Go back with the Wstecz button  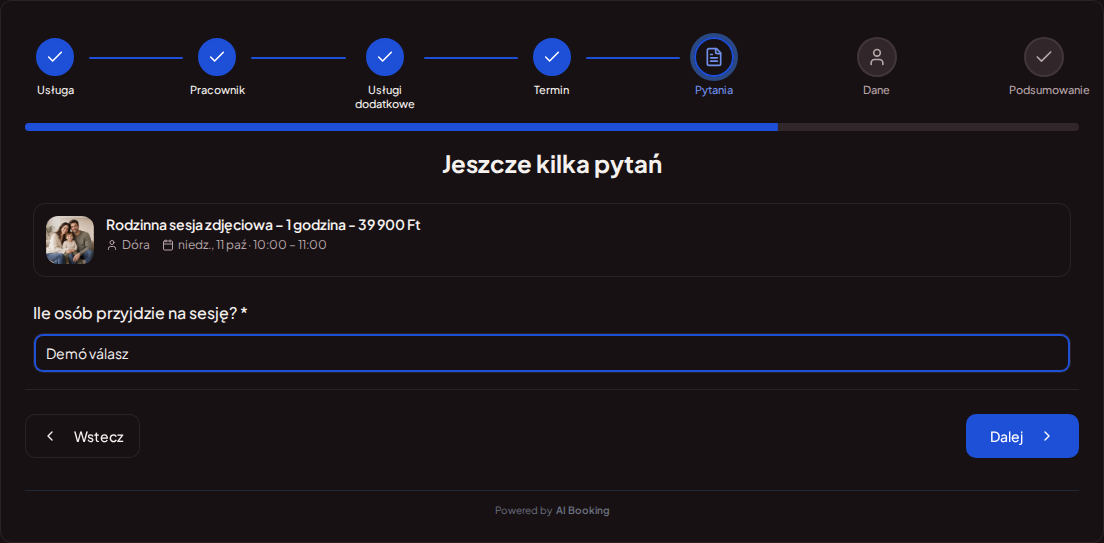click(x=82, y=436)
